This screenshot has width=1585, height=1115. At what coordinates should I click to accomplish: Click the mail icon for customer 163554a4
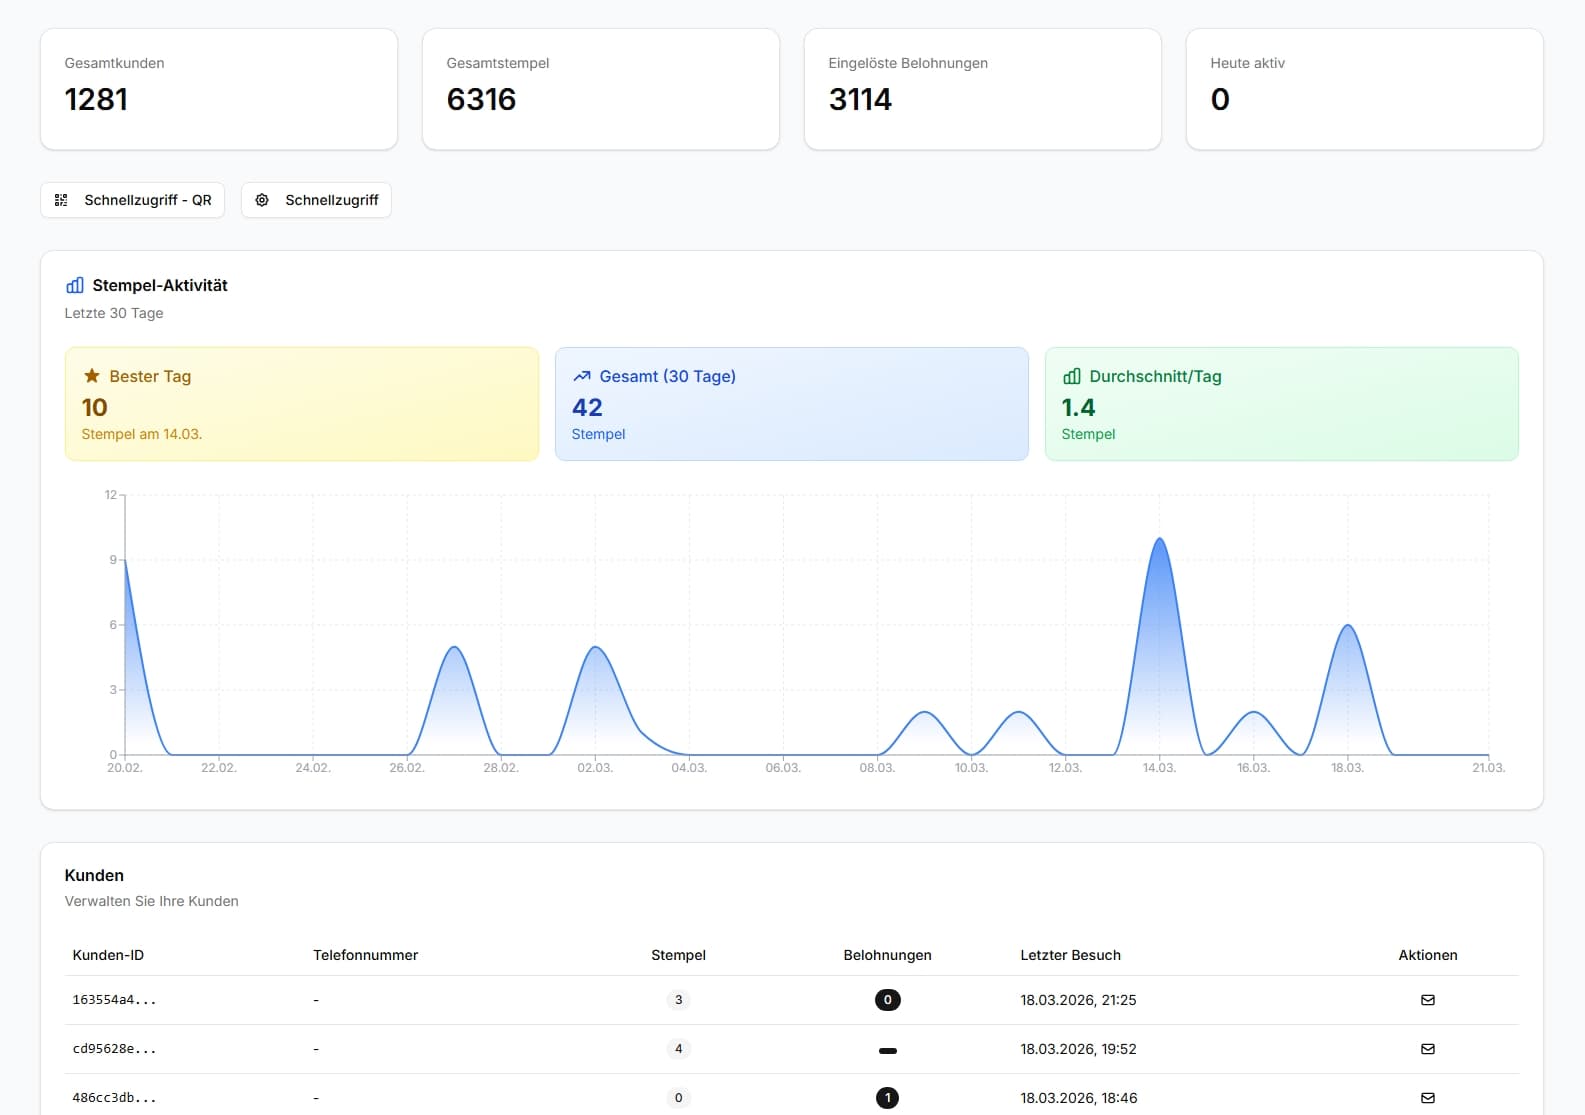[1428, 1000]
